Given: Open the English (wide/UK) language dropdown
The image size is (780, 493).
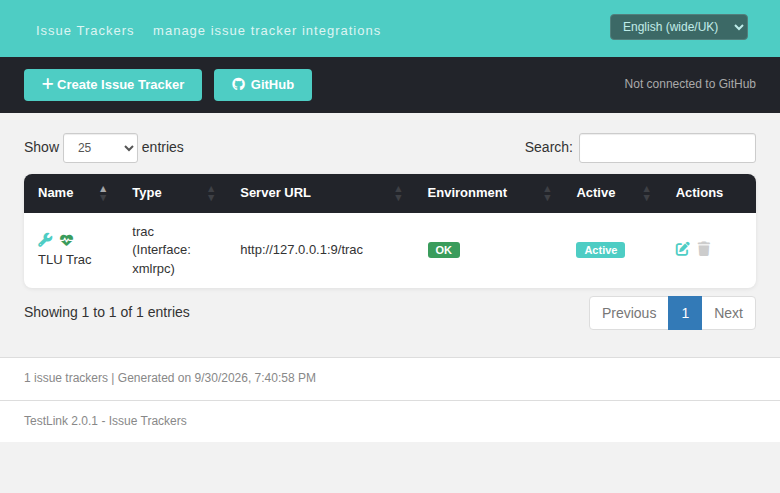Looking at the screenshot, I should pyautogui.click(x=679, y=27).
